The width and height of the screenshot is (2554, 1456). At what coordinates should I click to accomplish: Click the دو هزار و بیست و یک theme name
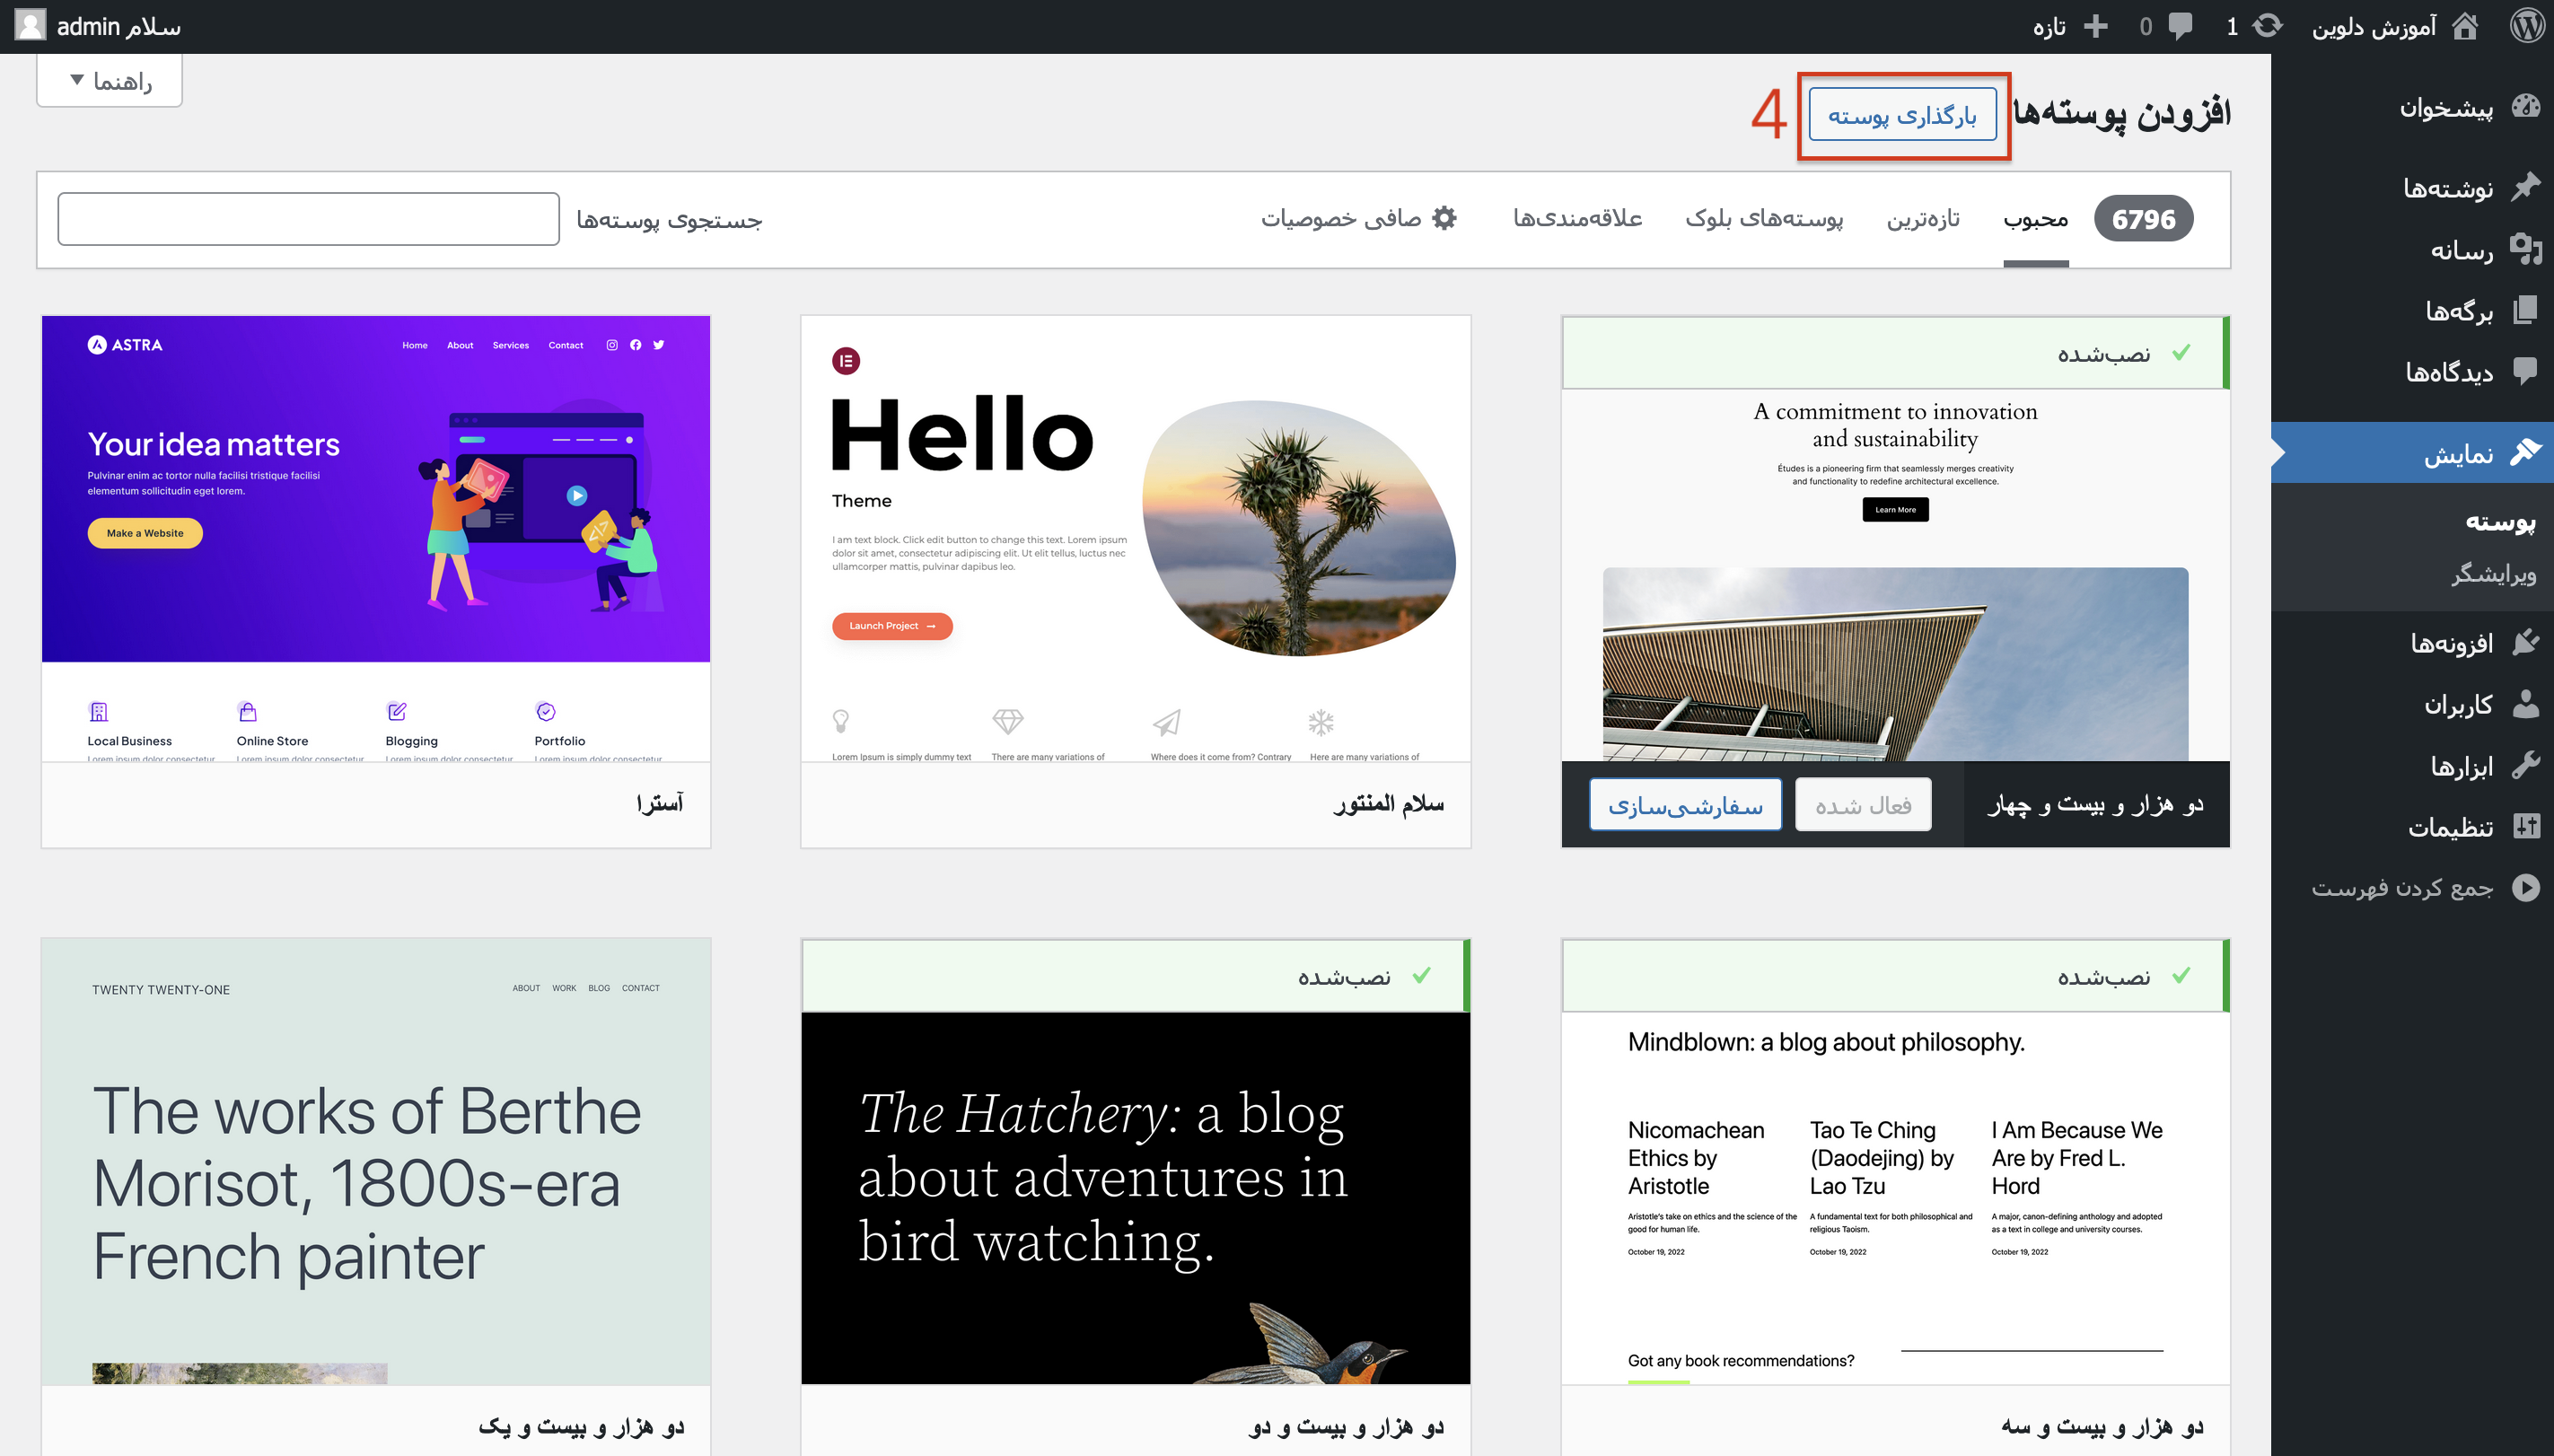pos(581,1426)
